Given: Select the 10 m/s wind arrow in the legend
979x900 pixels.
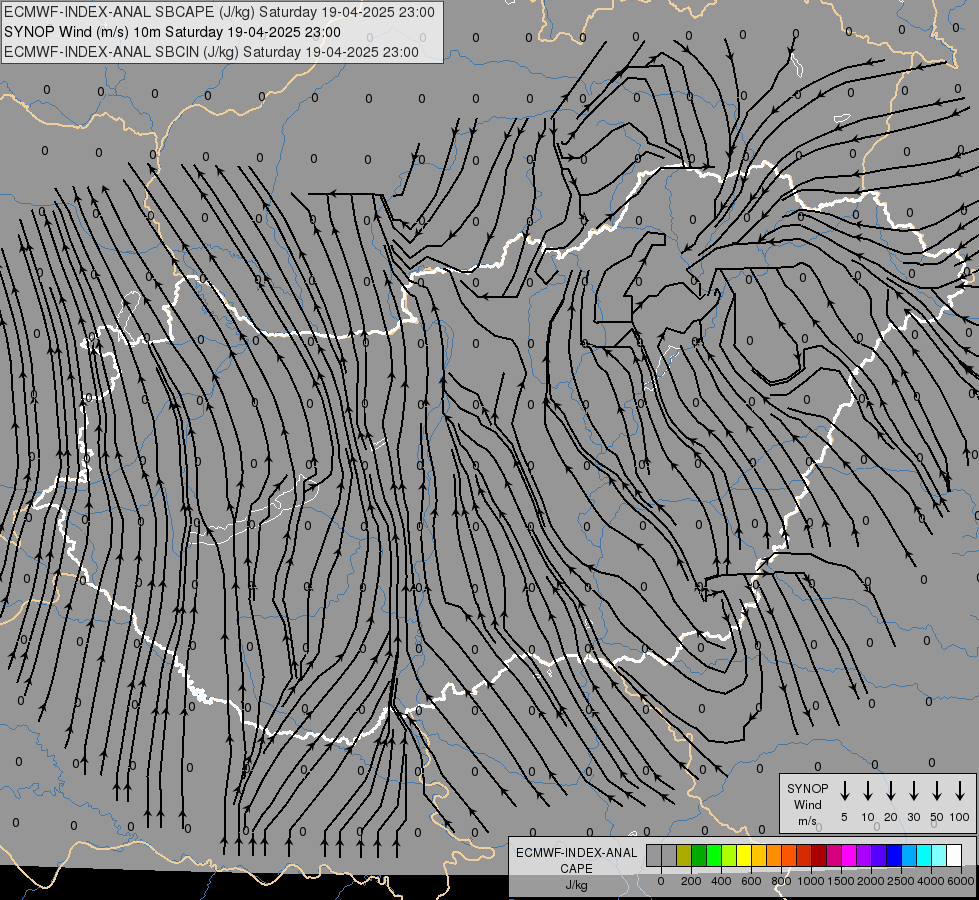Looking at the screenshot, I should [868, 791].
